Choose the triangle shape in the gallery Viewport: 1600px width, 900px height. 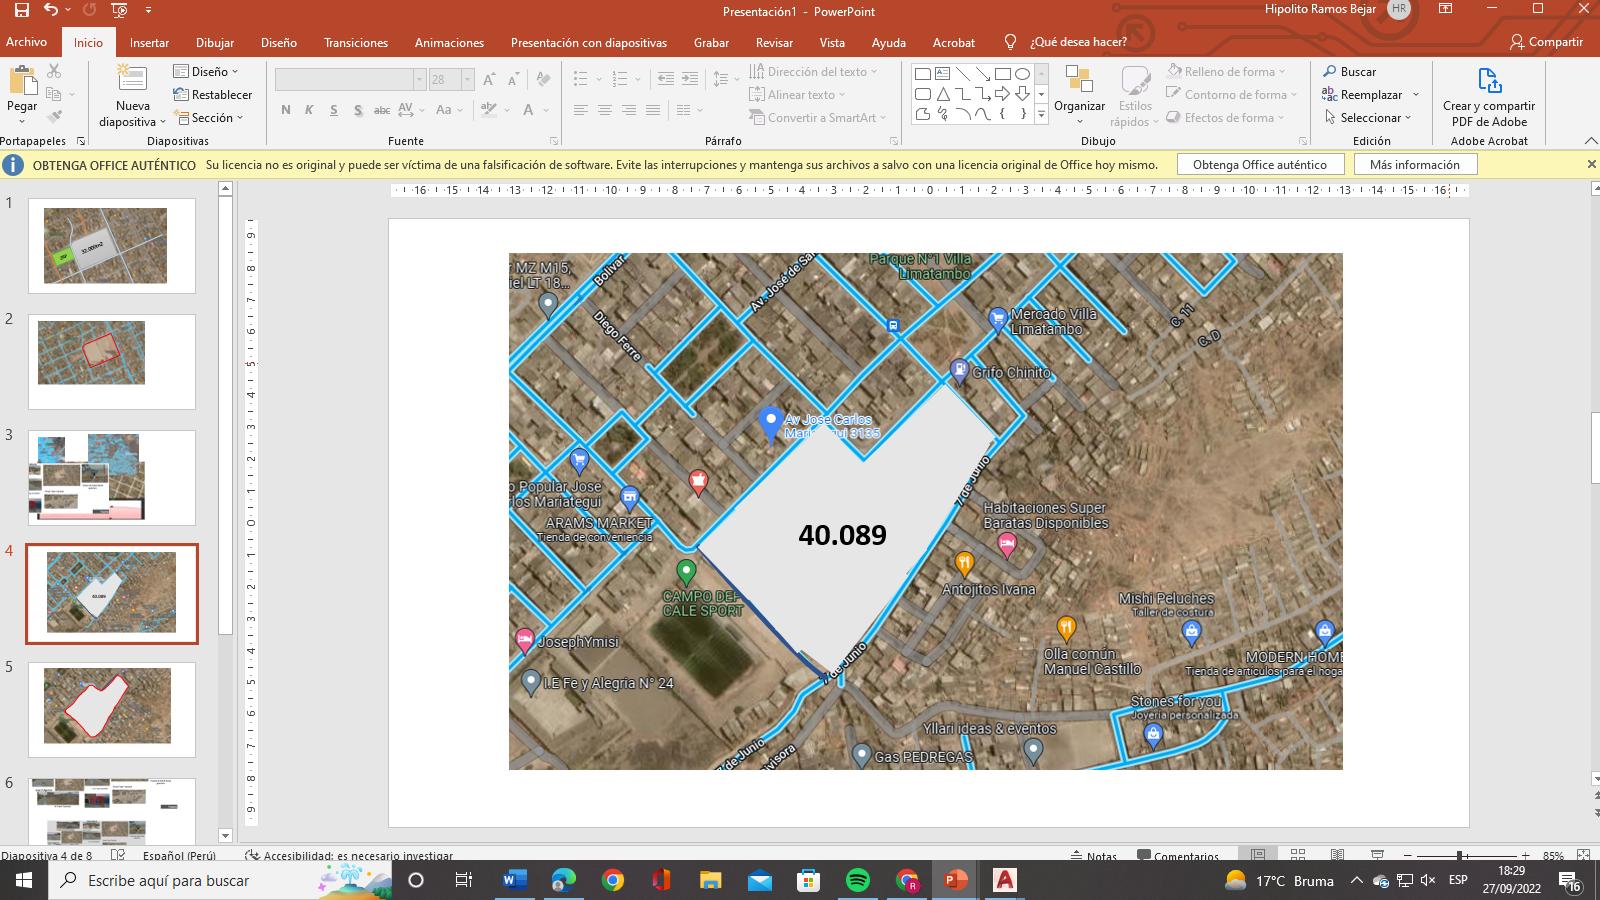pos(943,94)
